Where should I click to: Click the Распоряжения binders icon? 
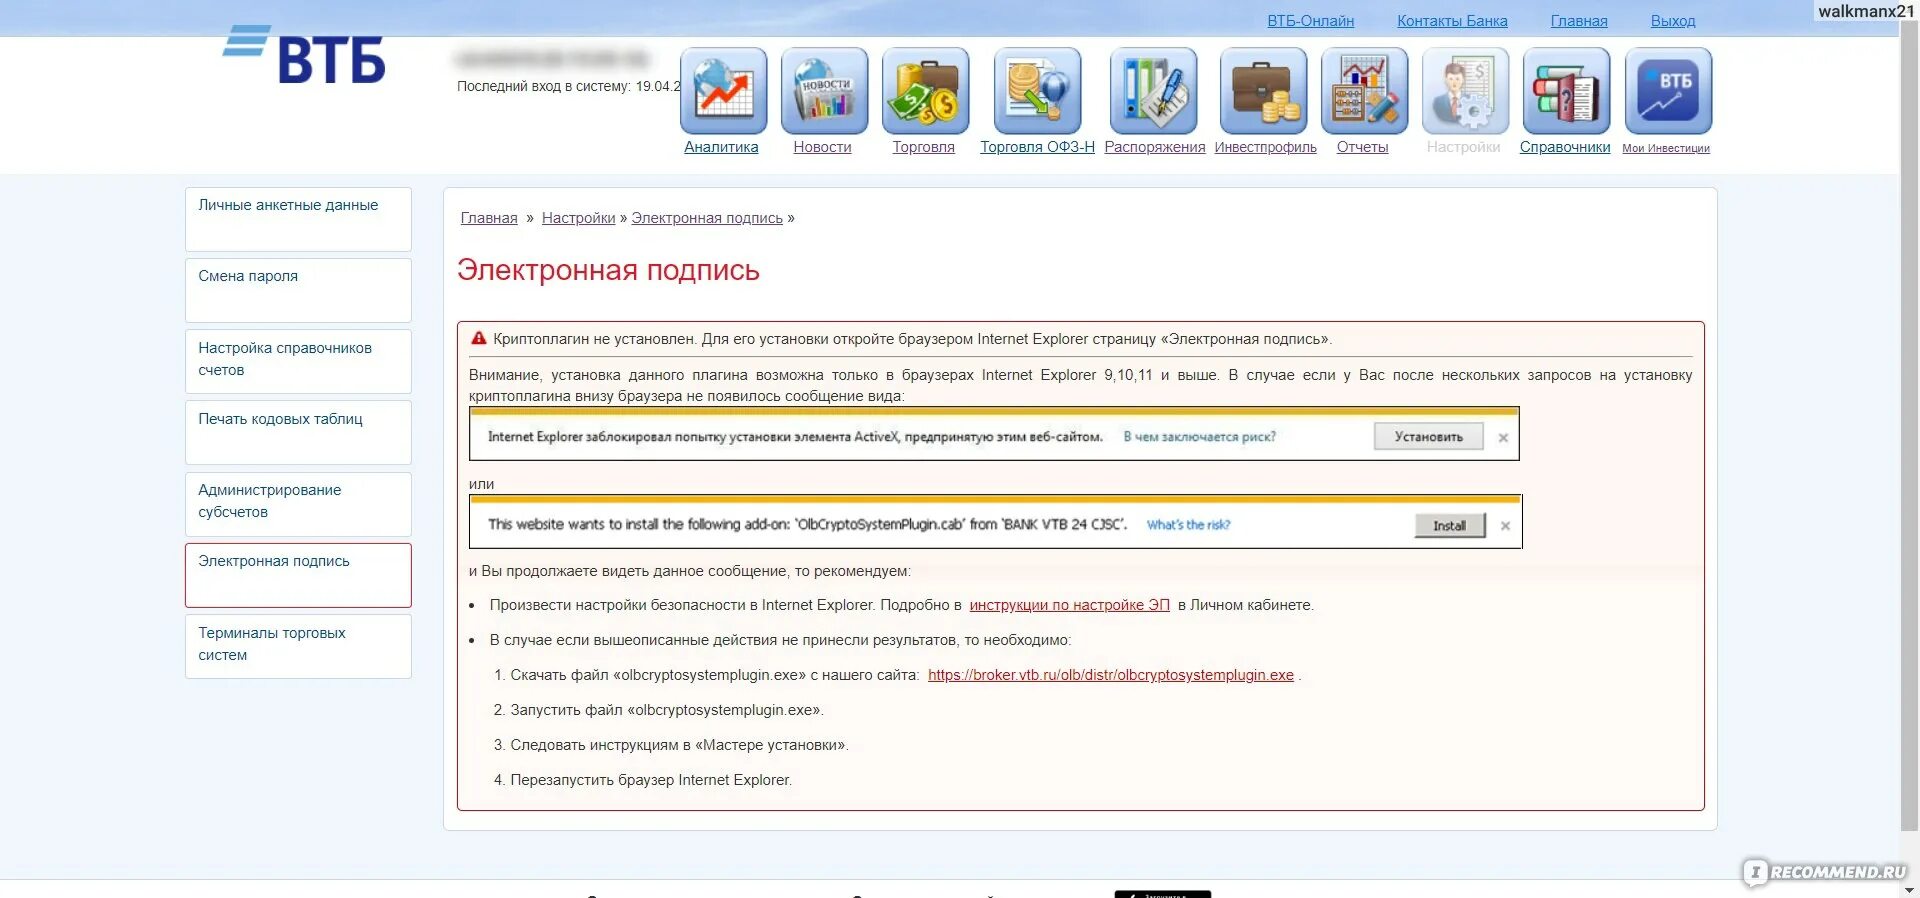(1153, 91)
